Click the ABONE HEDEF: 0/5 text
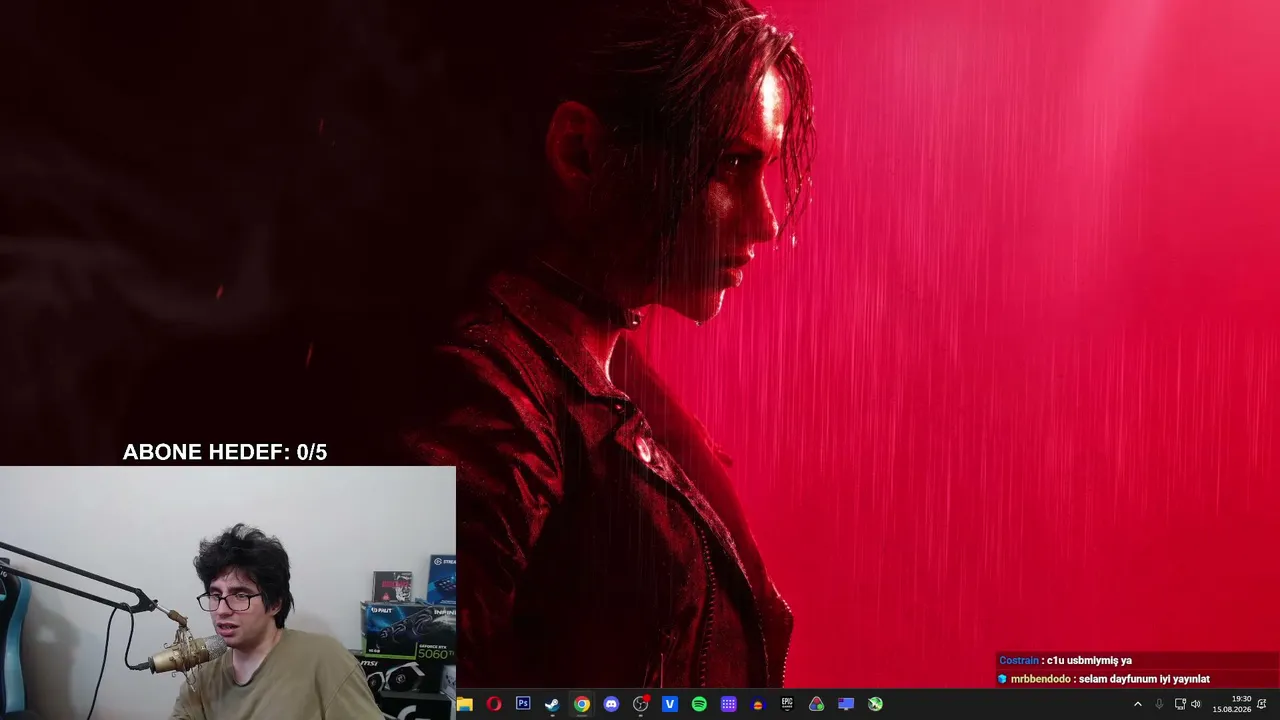 click(225, 452)
